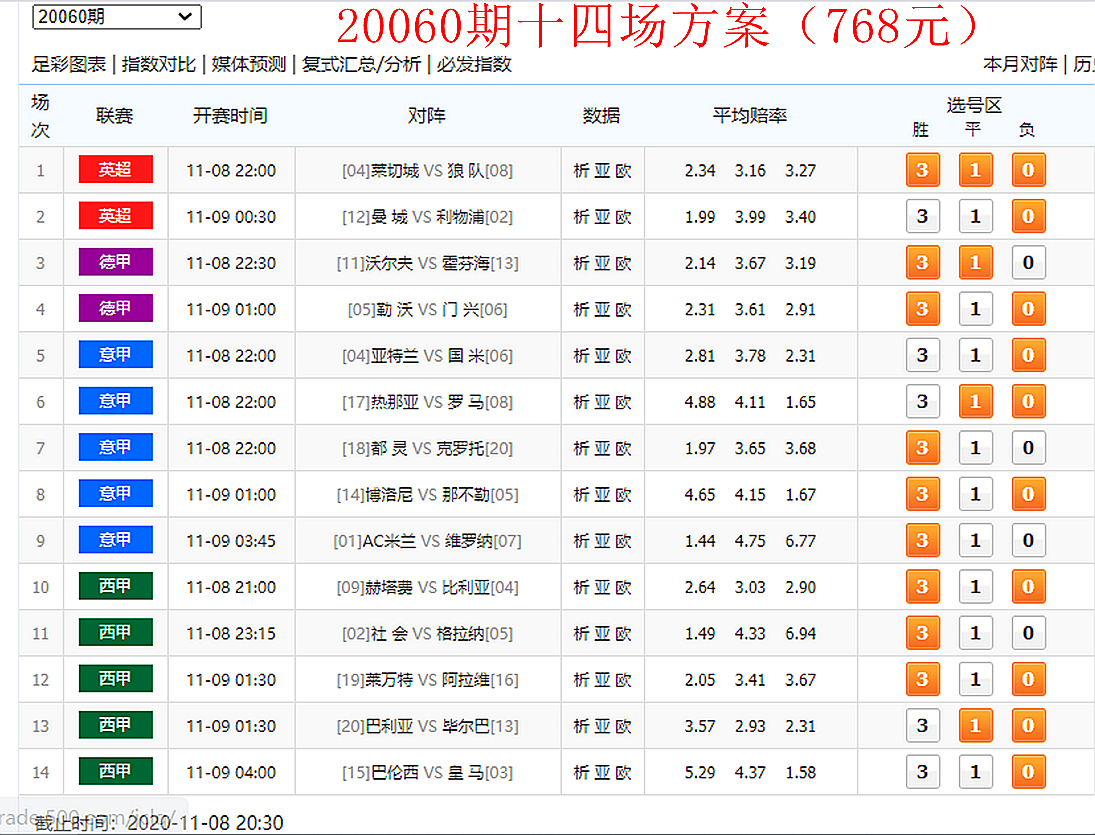The image size is (1095, 835).
Task: Switch to 指数对比 section
Action: [158, 65]
